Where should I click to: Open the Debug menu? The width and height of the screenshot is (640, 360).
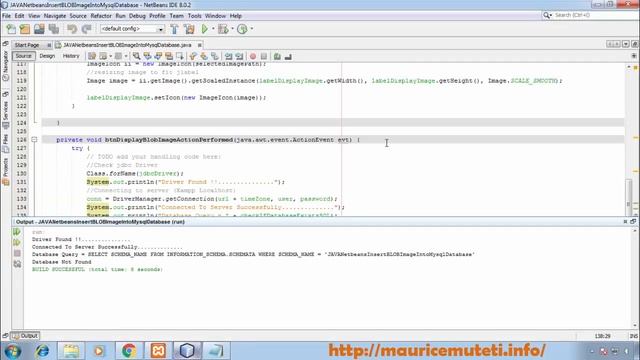(137, 16)
